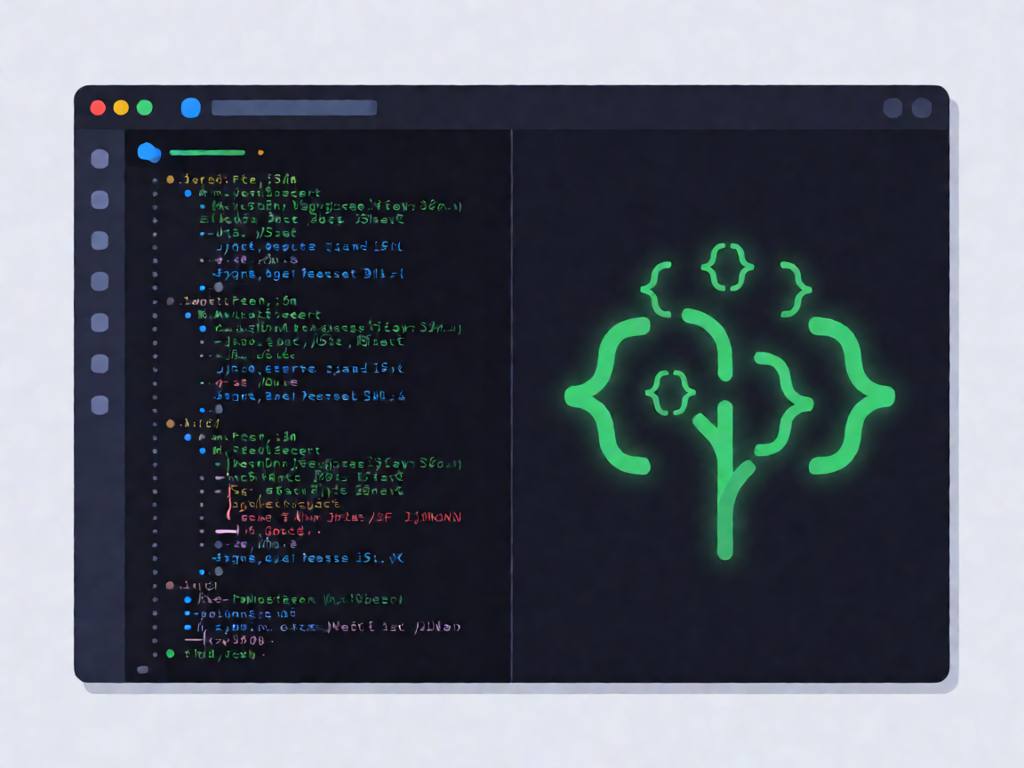Expand the top orange root node of the code tree
Screen dimensions: 1024x768
(170, 180)
